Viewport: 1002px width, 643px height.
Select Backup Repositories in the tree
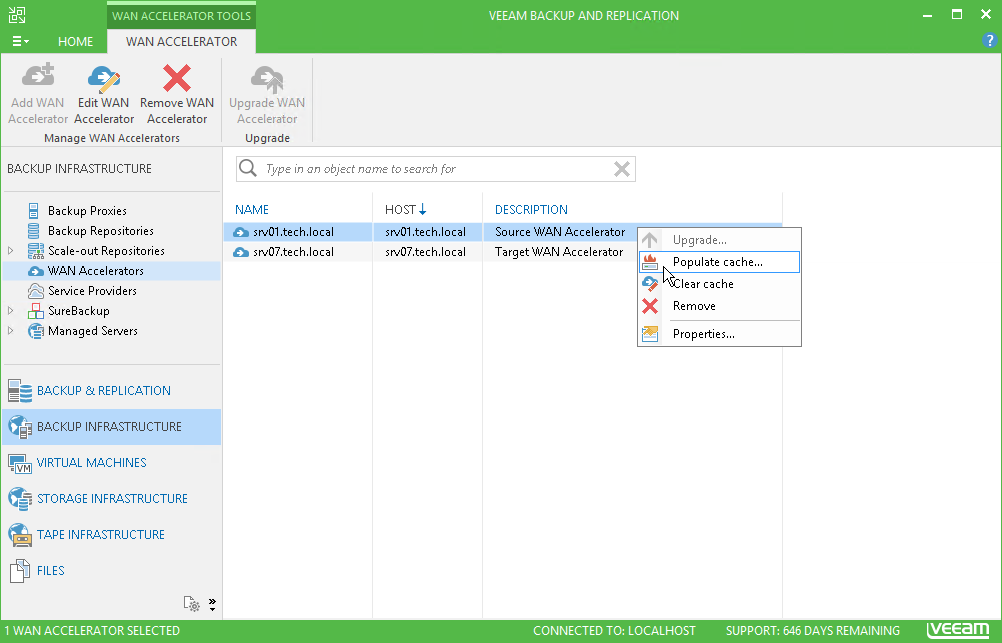(100, 231)
